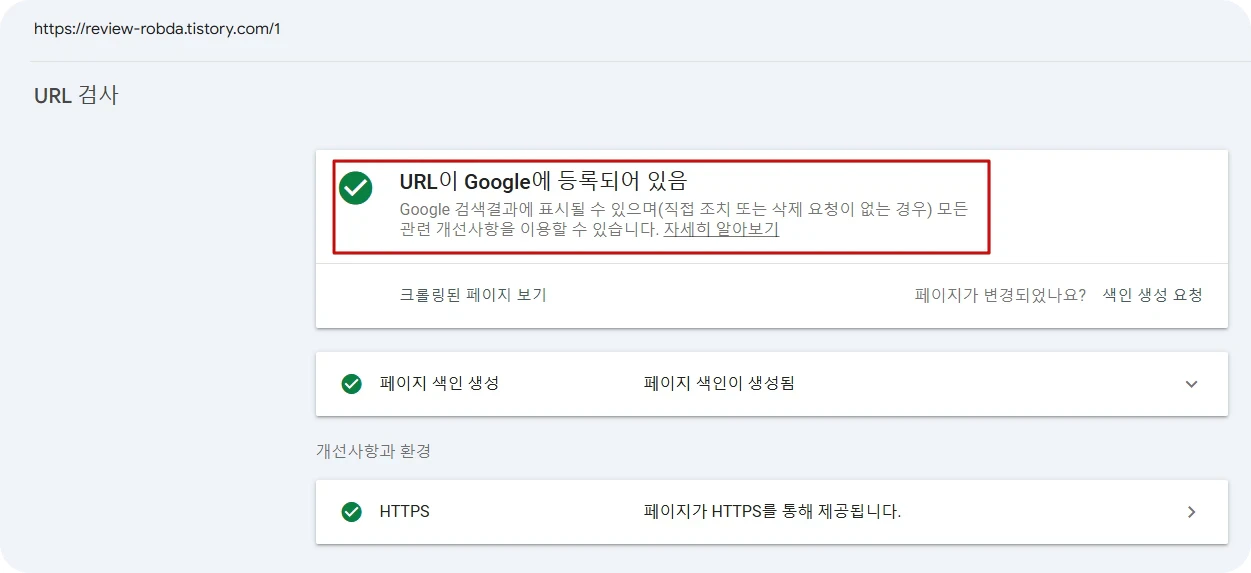Click the HTTPS row label

[x=404, y=512]
